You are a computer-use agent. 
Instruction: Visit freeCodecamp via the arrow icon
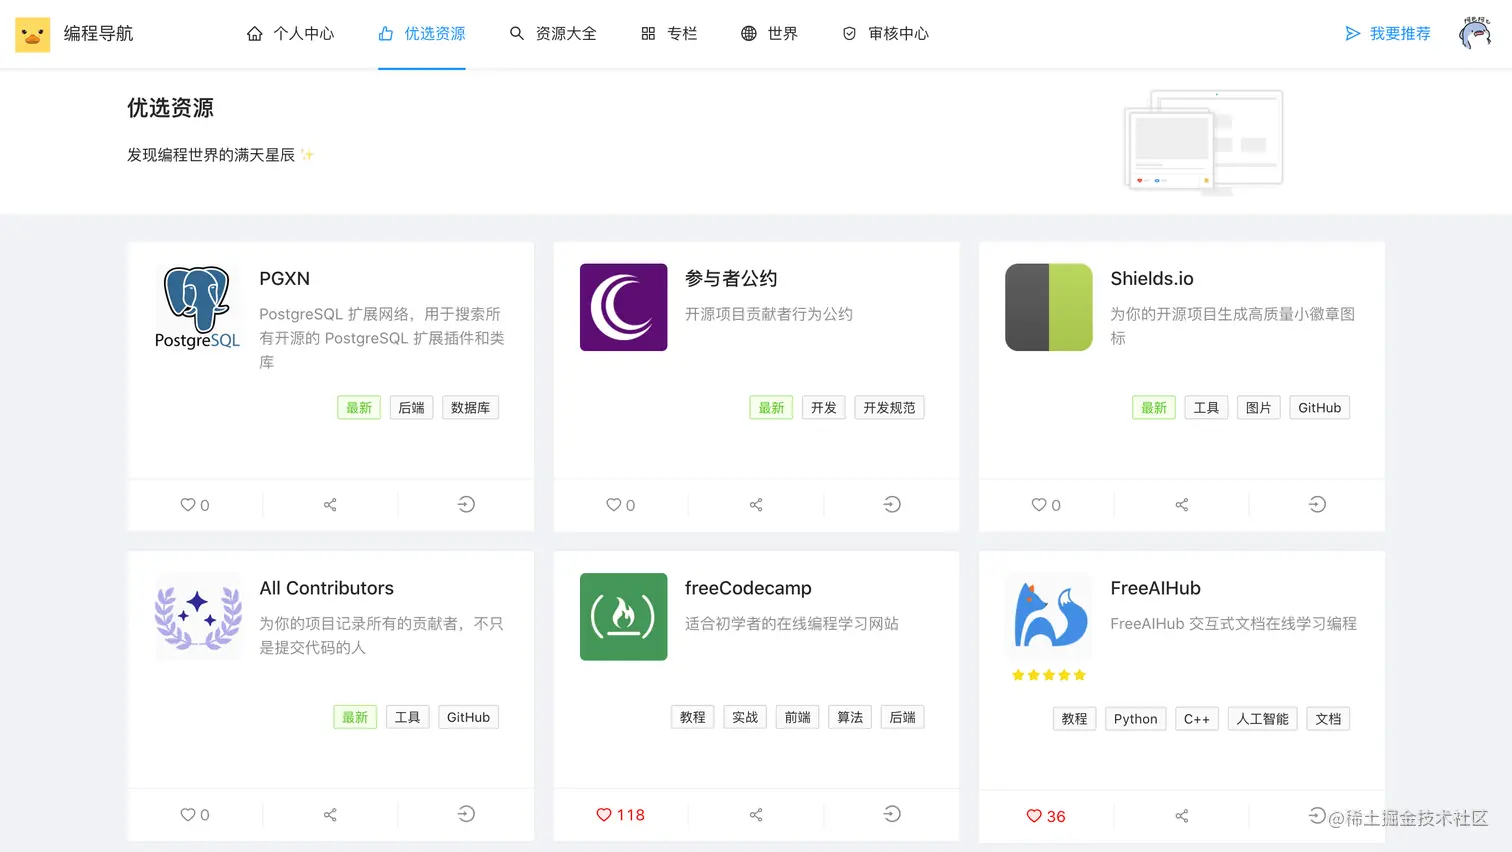892,814
